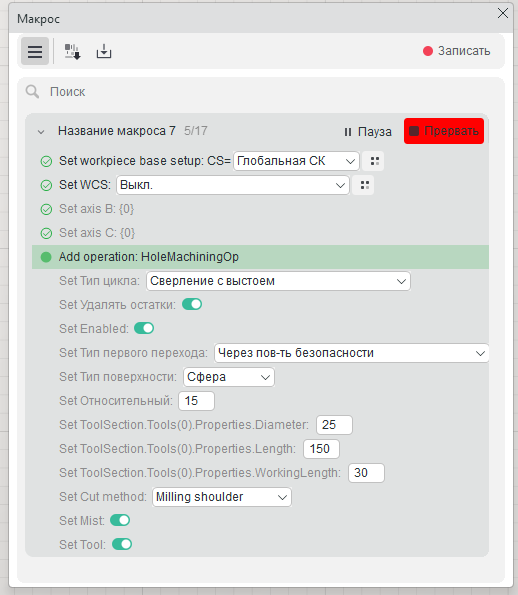
Task: Click the step-by-step run macro icon
Action: click(x=72, y=51)
